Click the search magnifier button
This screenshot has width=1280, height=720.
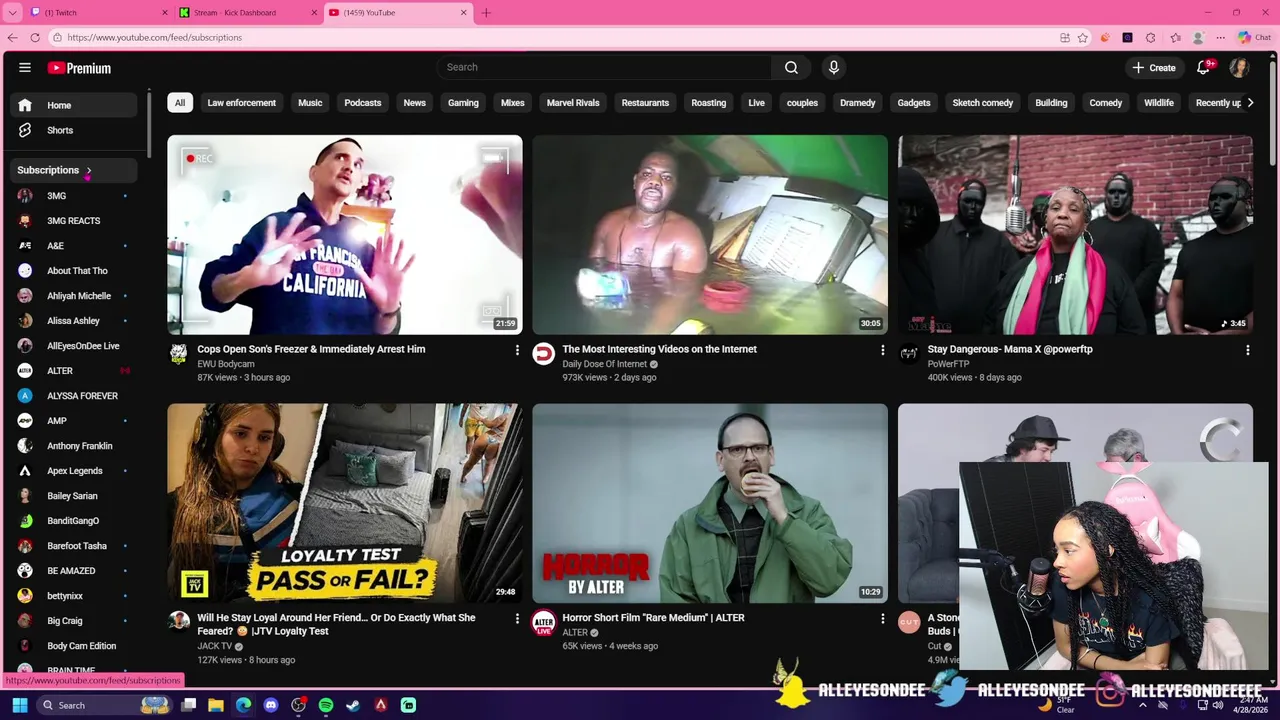point(791,67)
